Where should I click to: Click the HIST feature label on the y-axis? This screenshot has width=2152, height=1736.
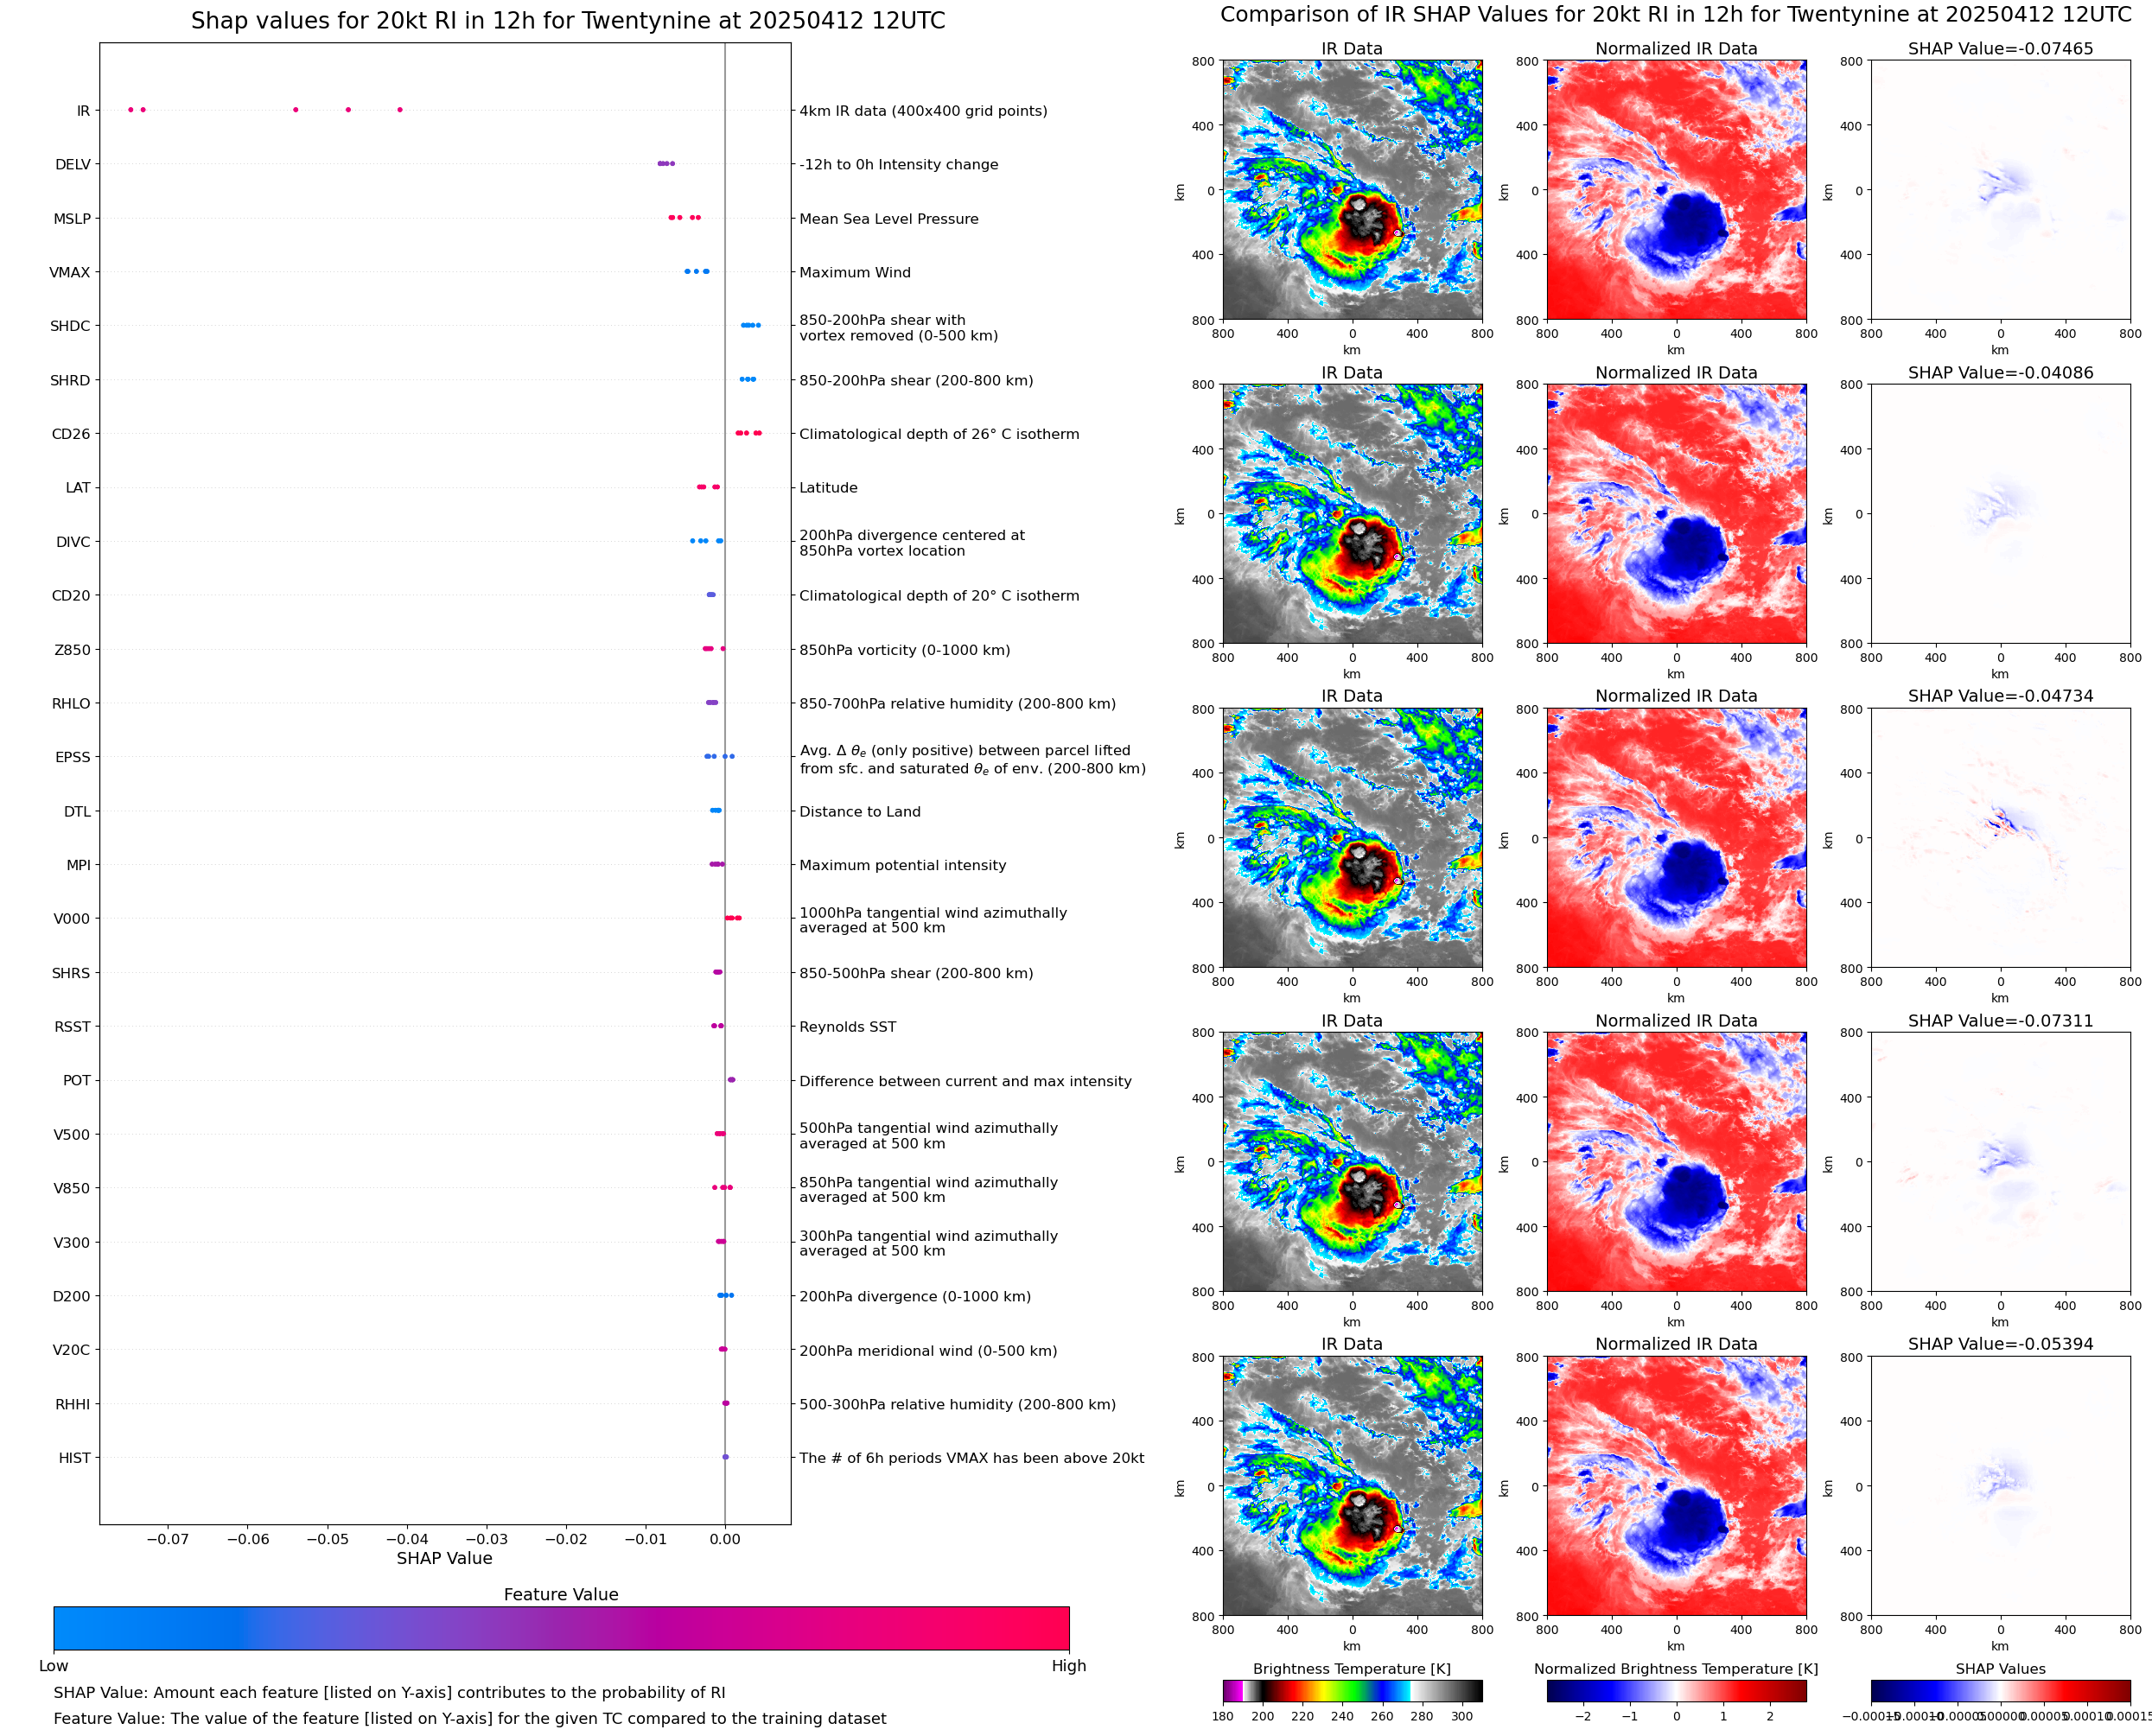[74, 1458]
